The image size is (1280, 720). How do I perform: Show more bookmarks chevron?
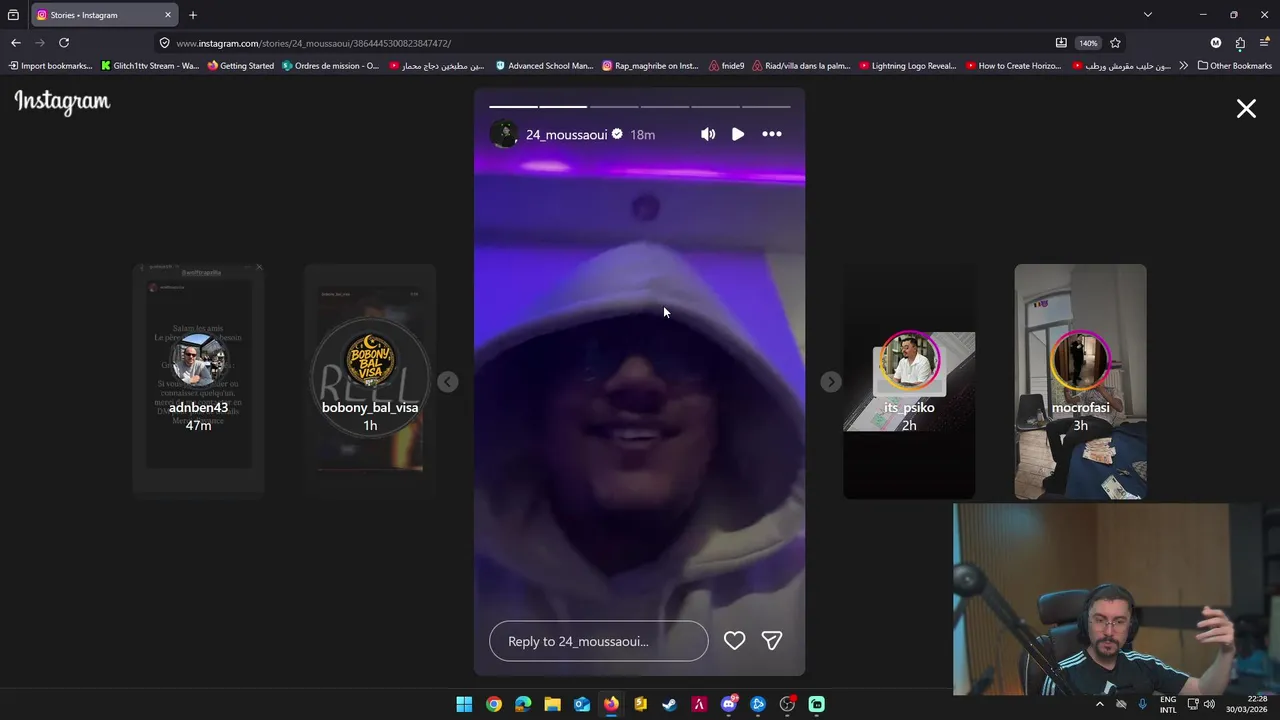coord(1184,66)
